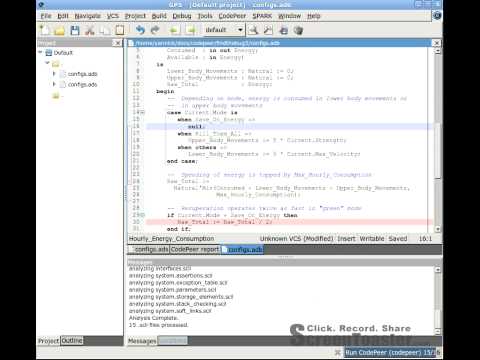Toggle the fold marker on line 29
The image size is (480, 360).
click(x=143, y=215)
